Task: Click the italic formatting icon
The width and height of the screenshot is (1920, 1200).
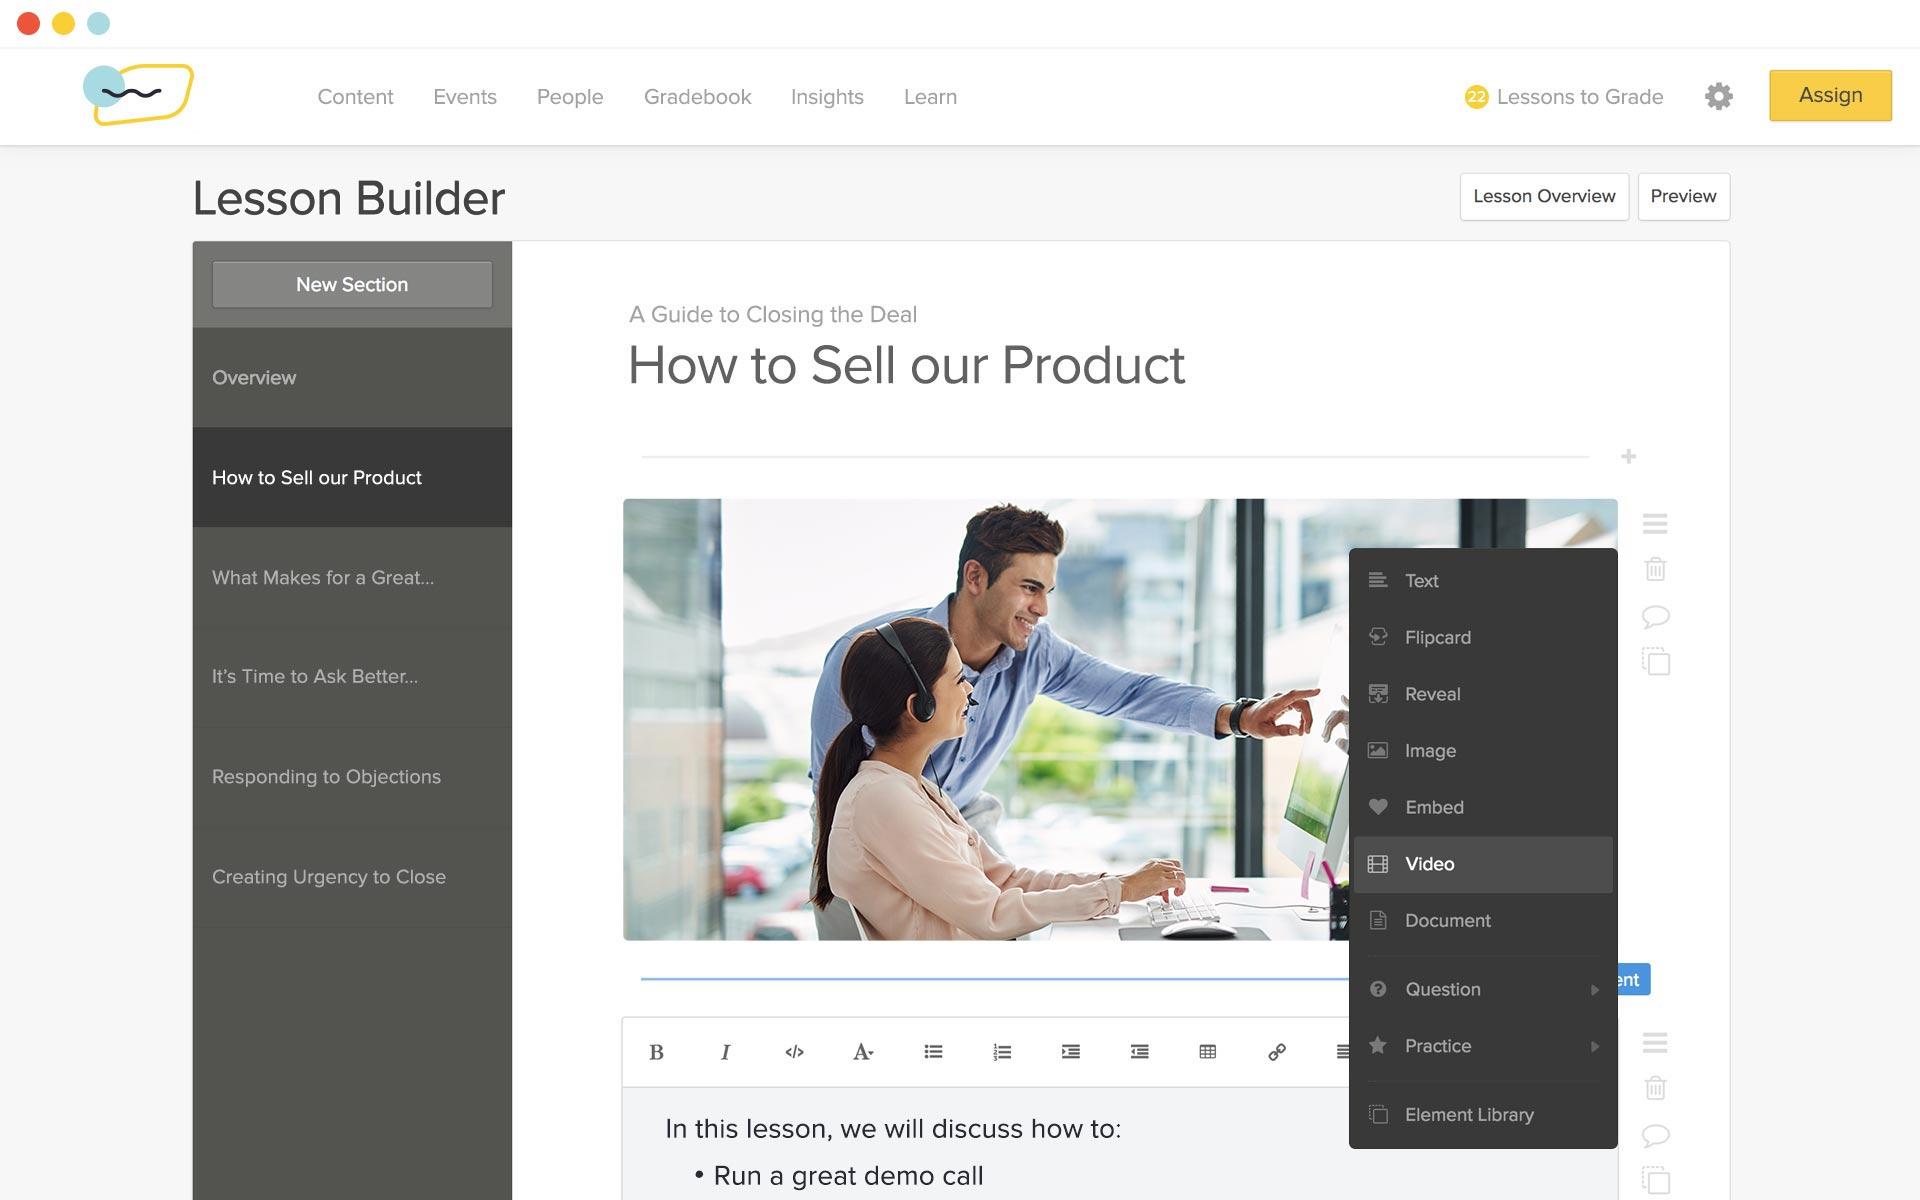Action: [x=724, y=1053]
